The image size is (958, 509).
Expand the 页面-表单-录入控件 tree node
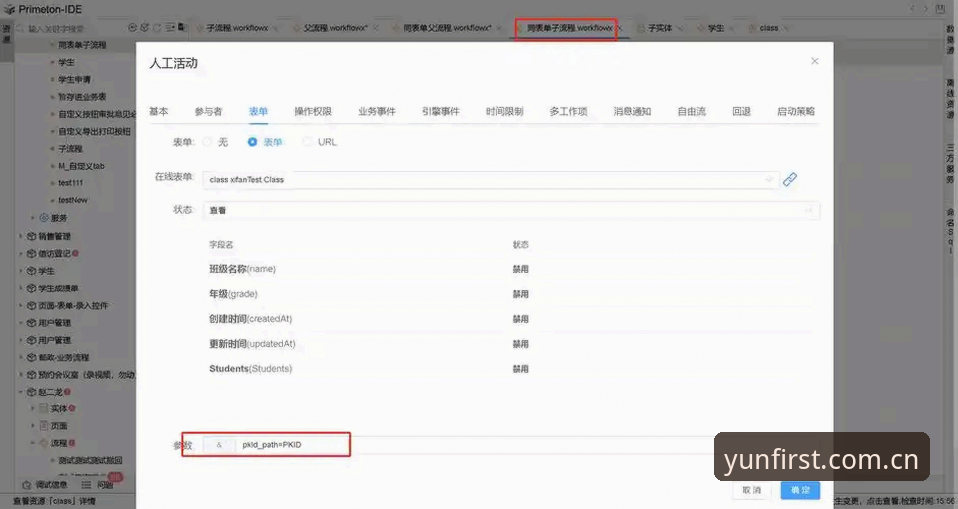click(21, 306)
